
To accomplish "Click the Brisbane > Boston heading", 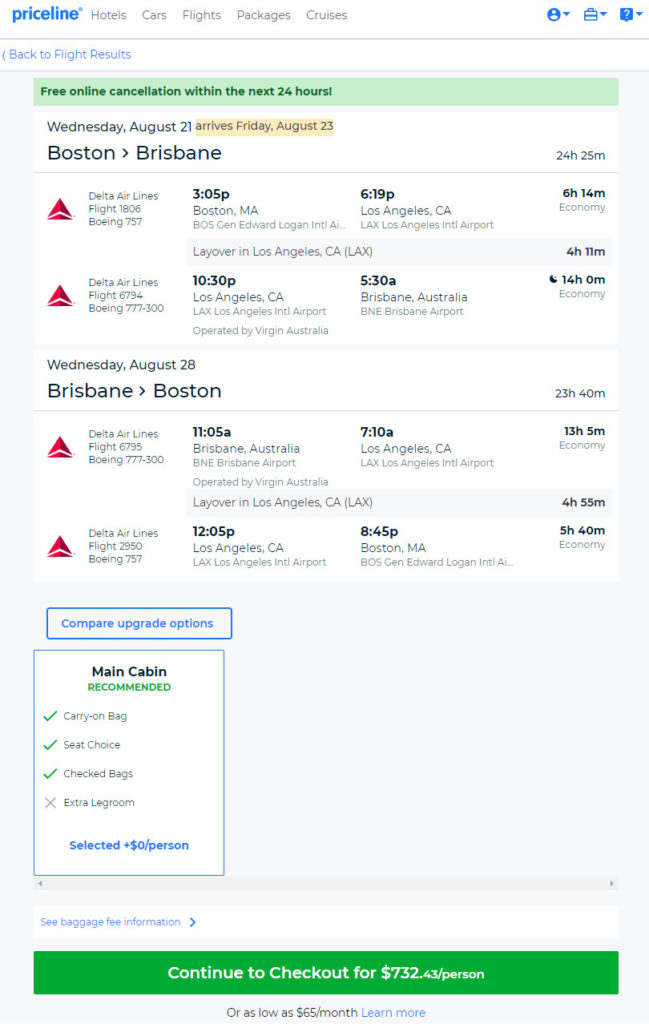I will [135, 391].
